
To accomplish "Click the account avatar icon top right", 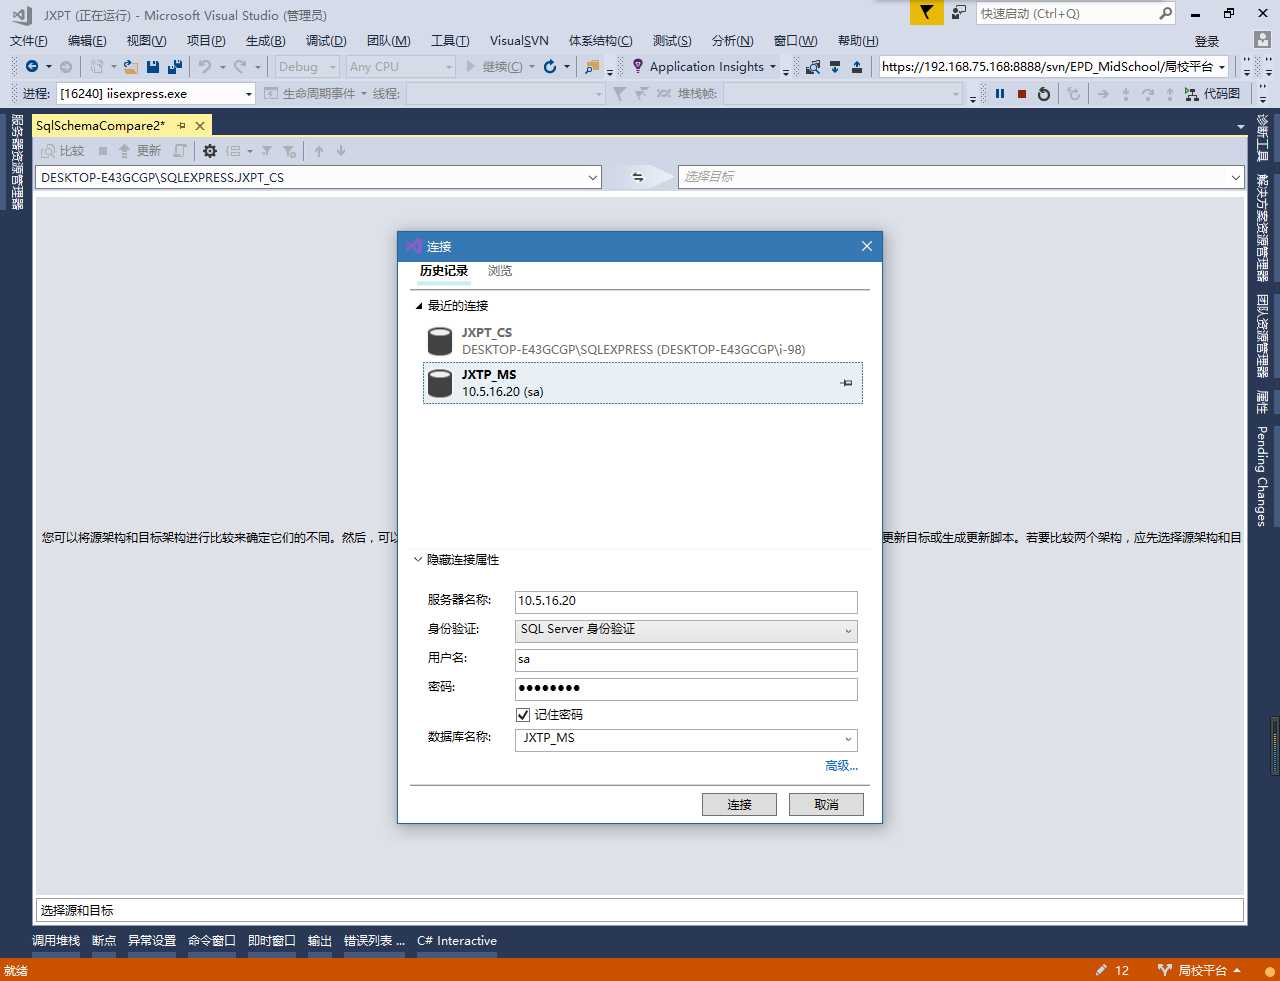I will click(x=1262, y=40).
